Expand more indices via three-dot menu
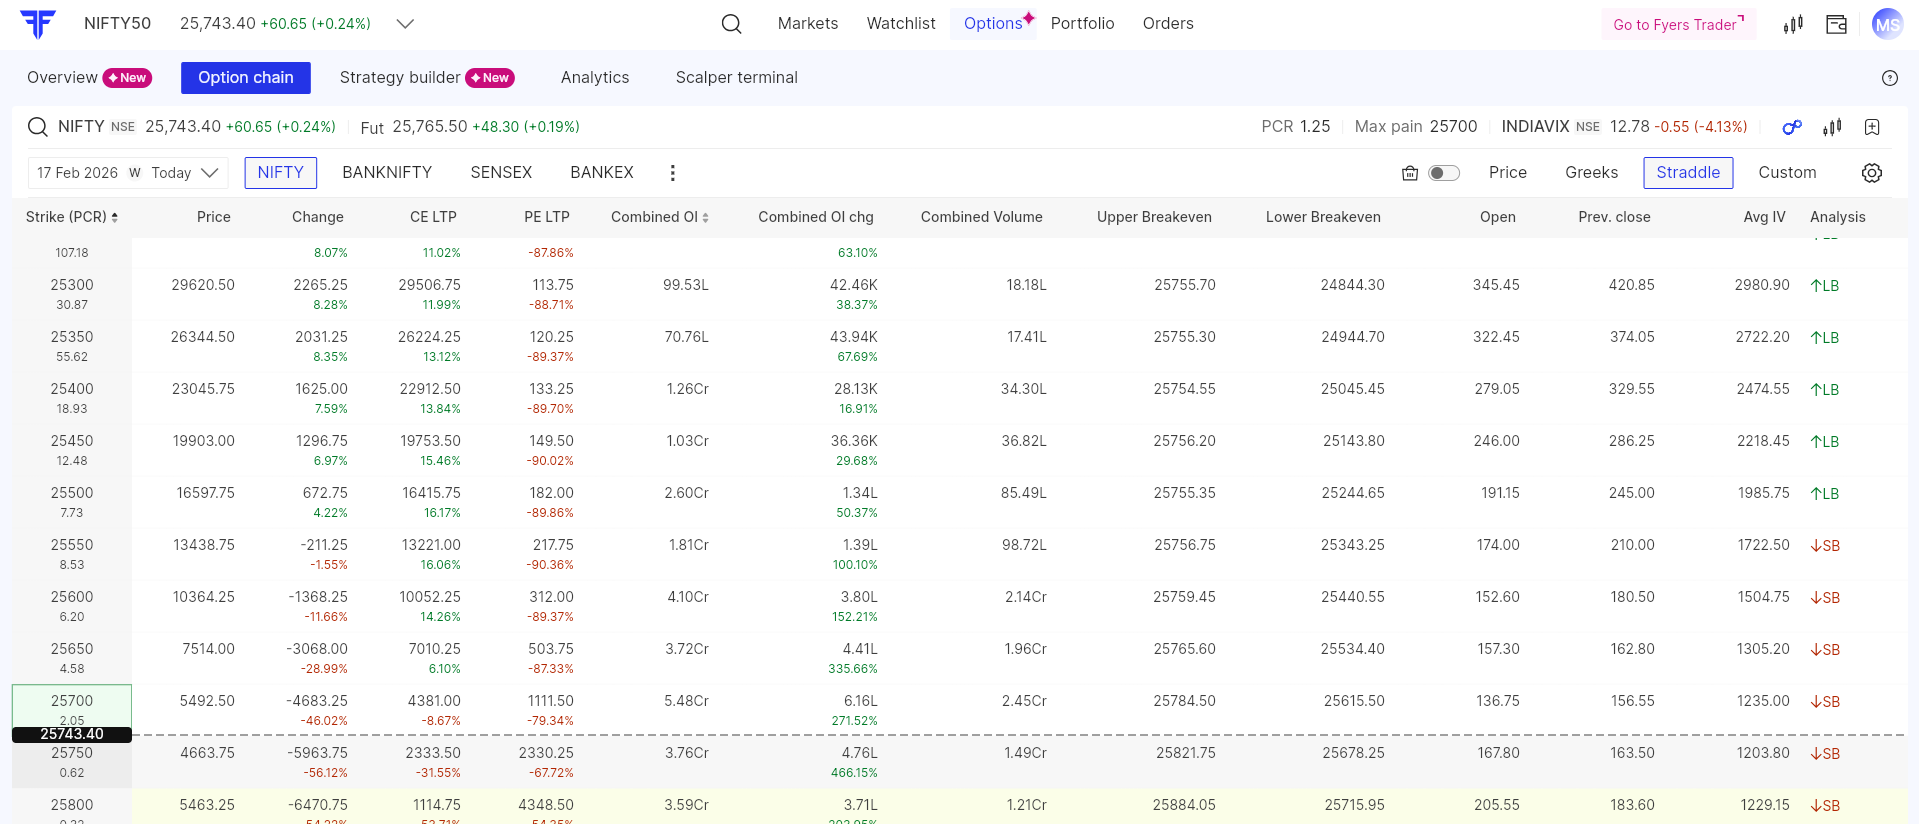1919x824 pixels. (672, 173)
